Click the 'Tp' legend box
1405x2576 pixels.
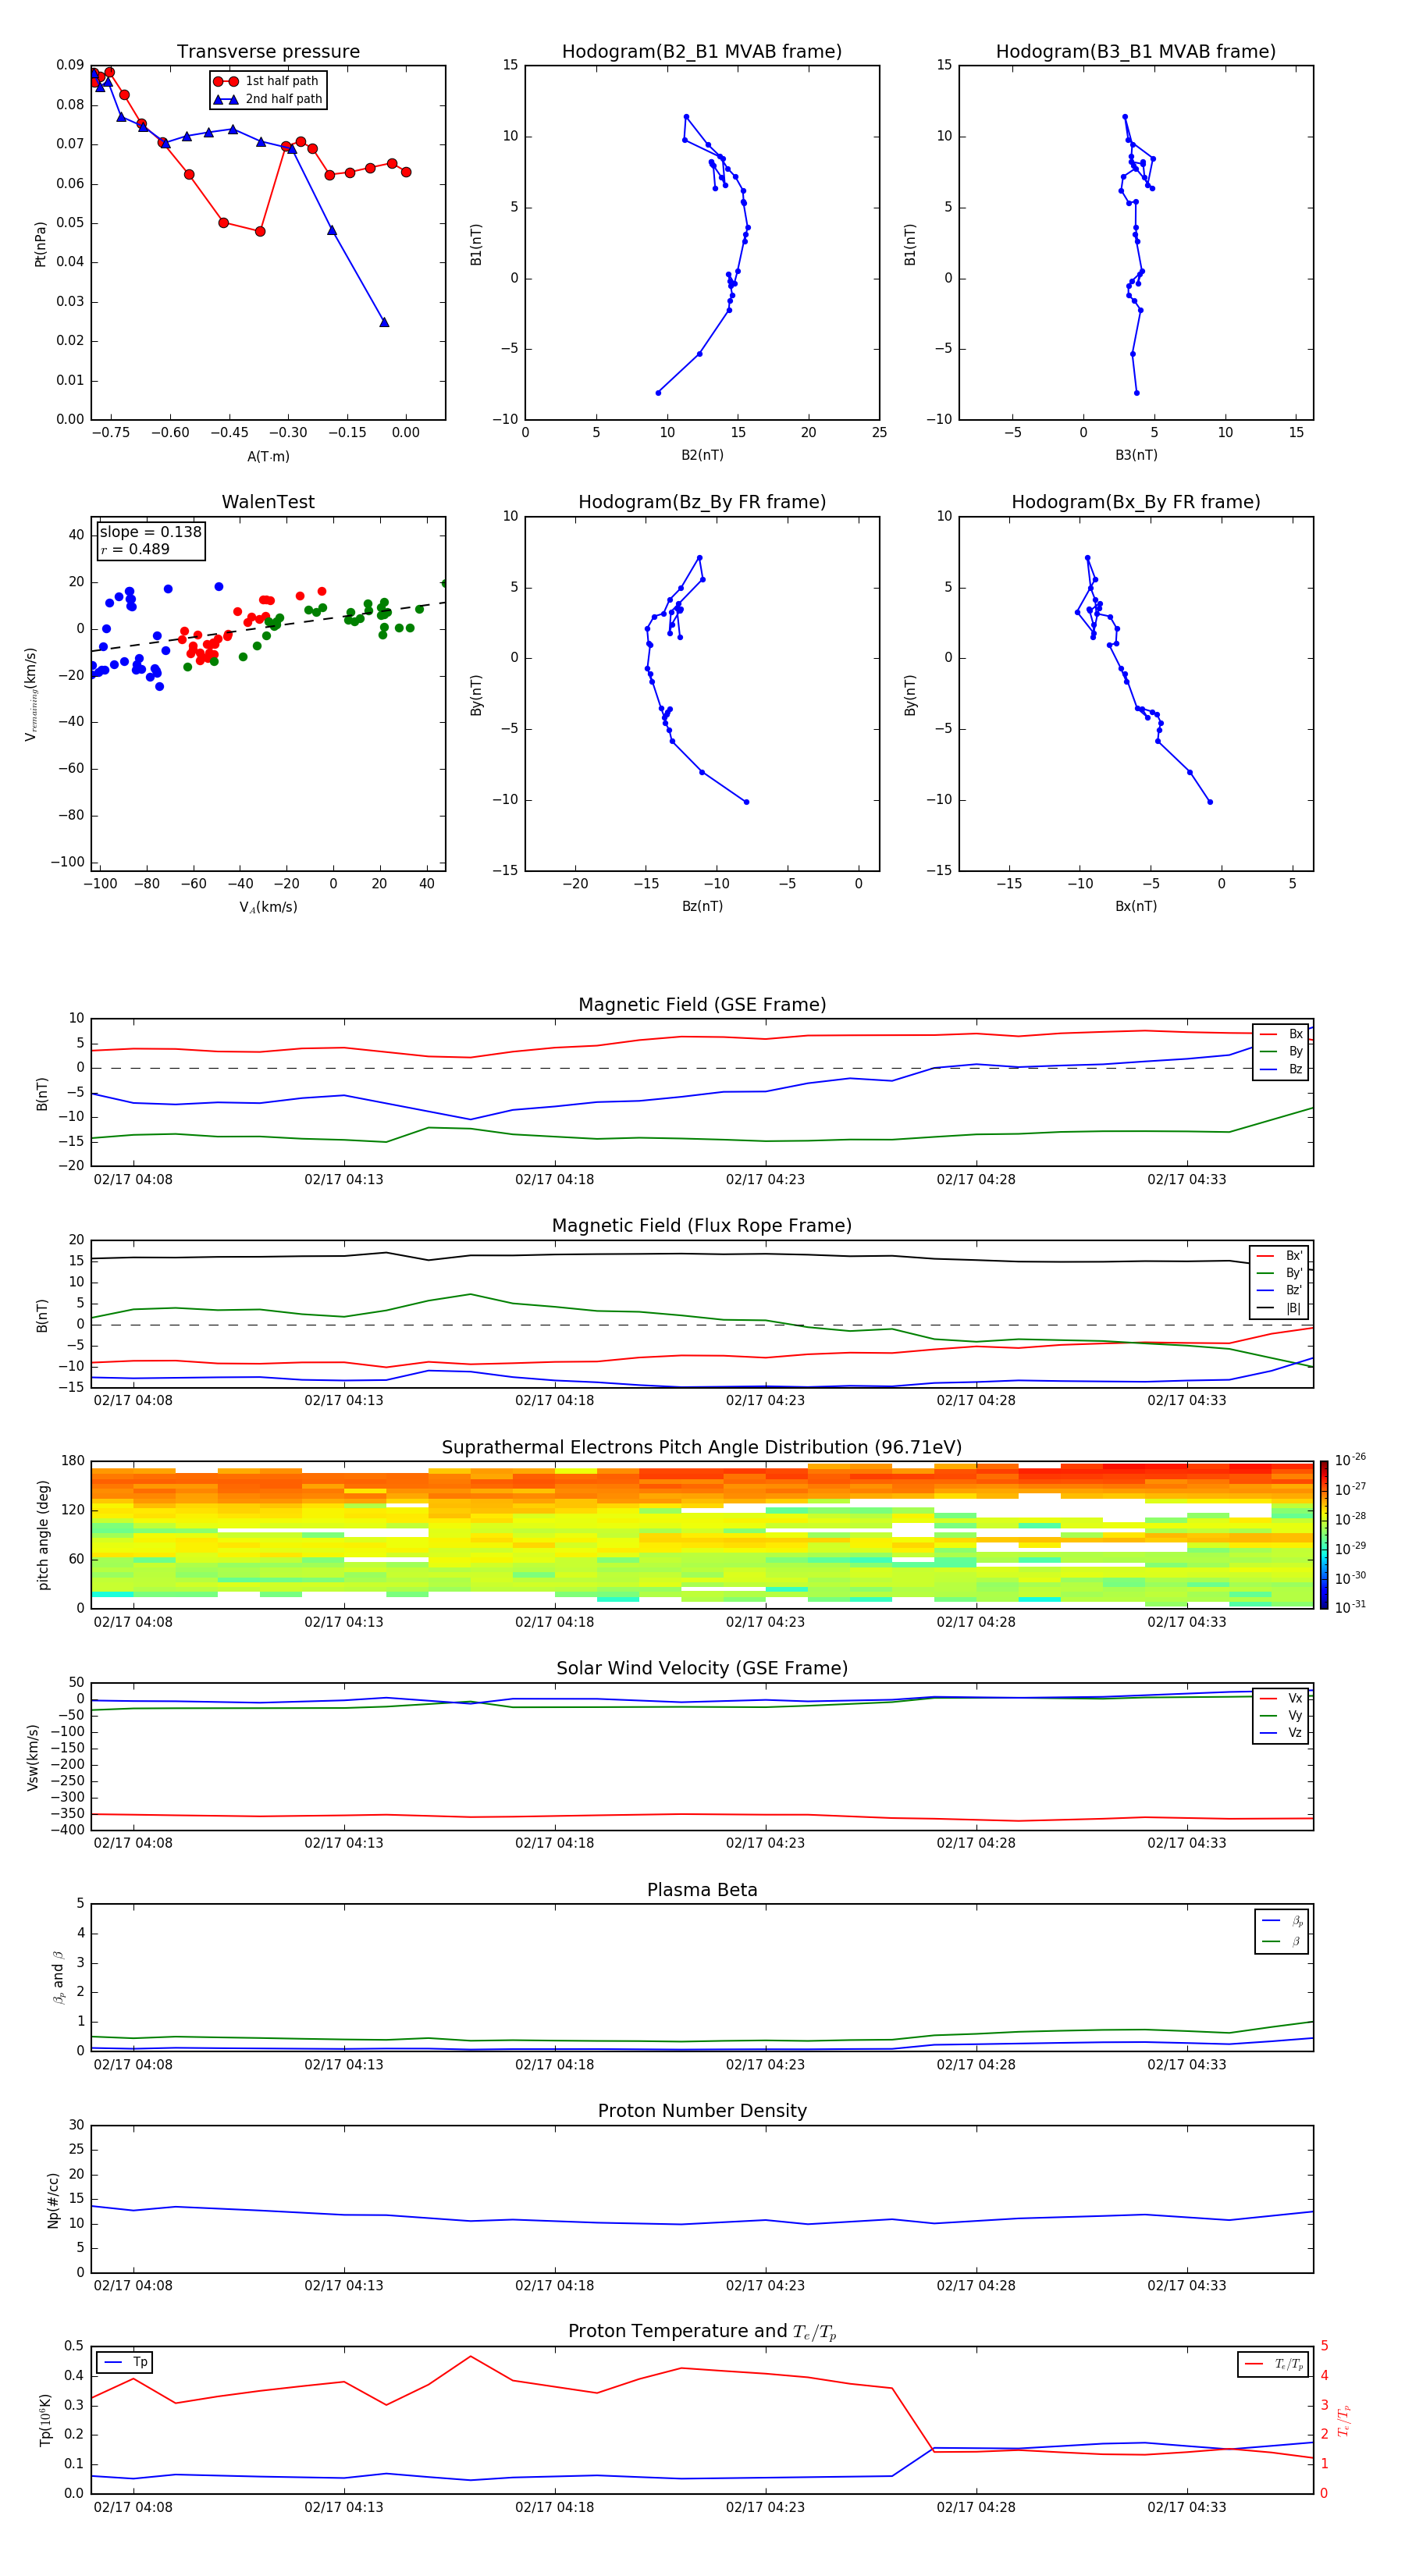click(x=125, y=2362)
